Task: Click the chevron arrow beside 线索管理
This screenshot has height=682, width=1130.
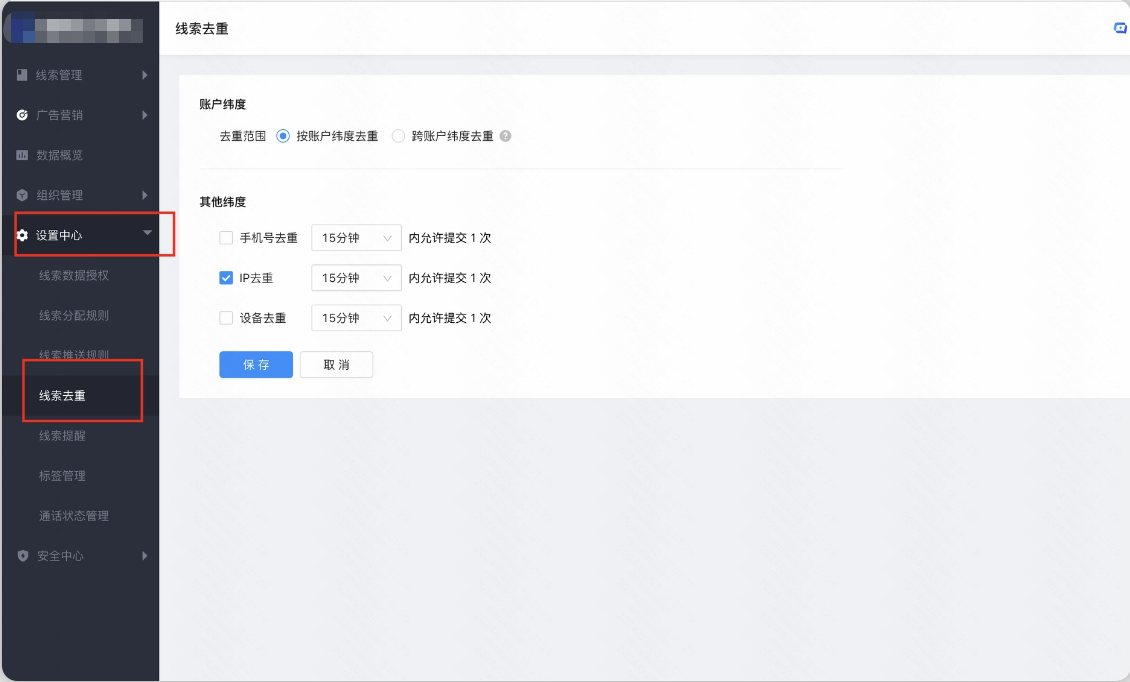Action: pos(143,75)
